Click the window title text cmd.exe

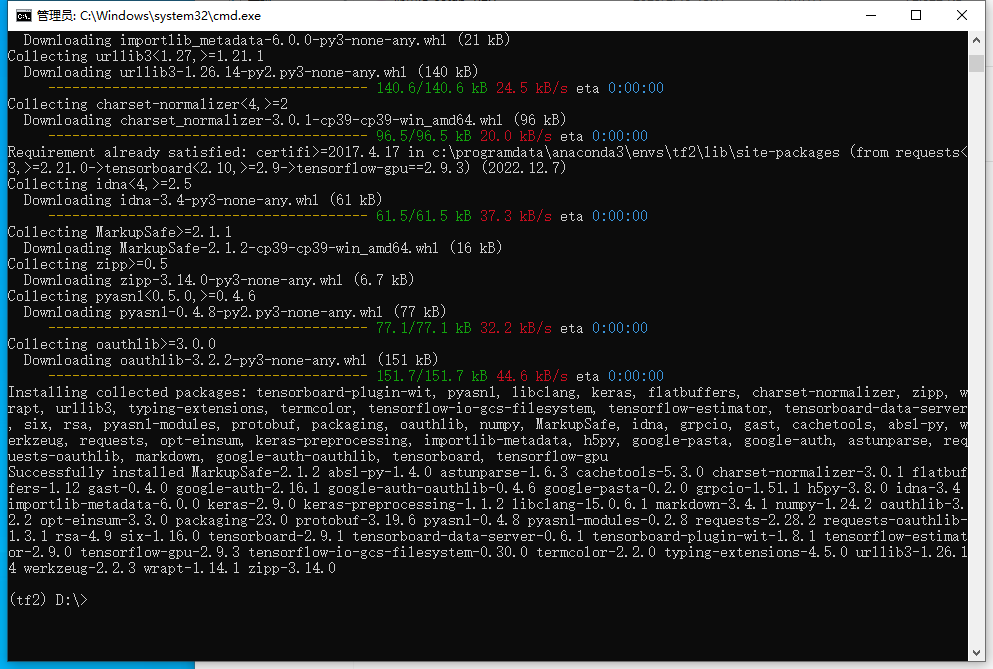coord(149,16)
